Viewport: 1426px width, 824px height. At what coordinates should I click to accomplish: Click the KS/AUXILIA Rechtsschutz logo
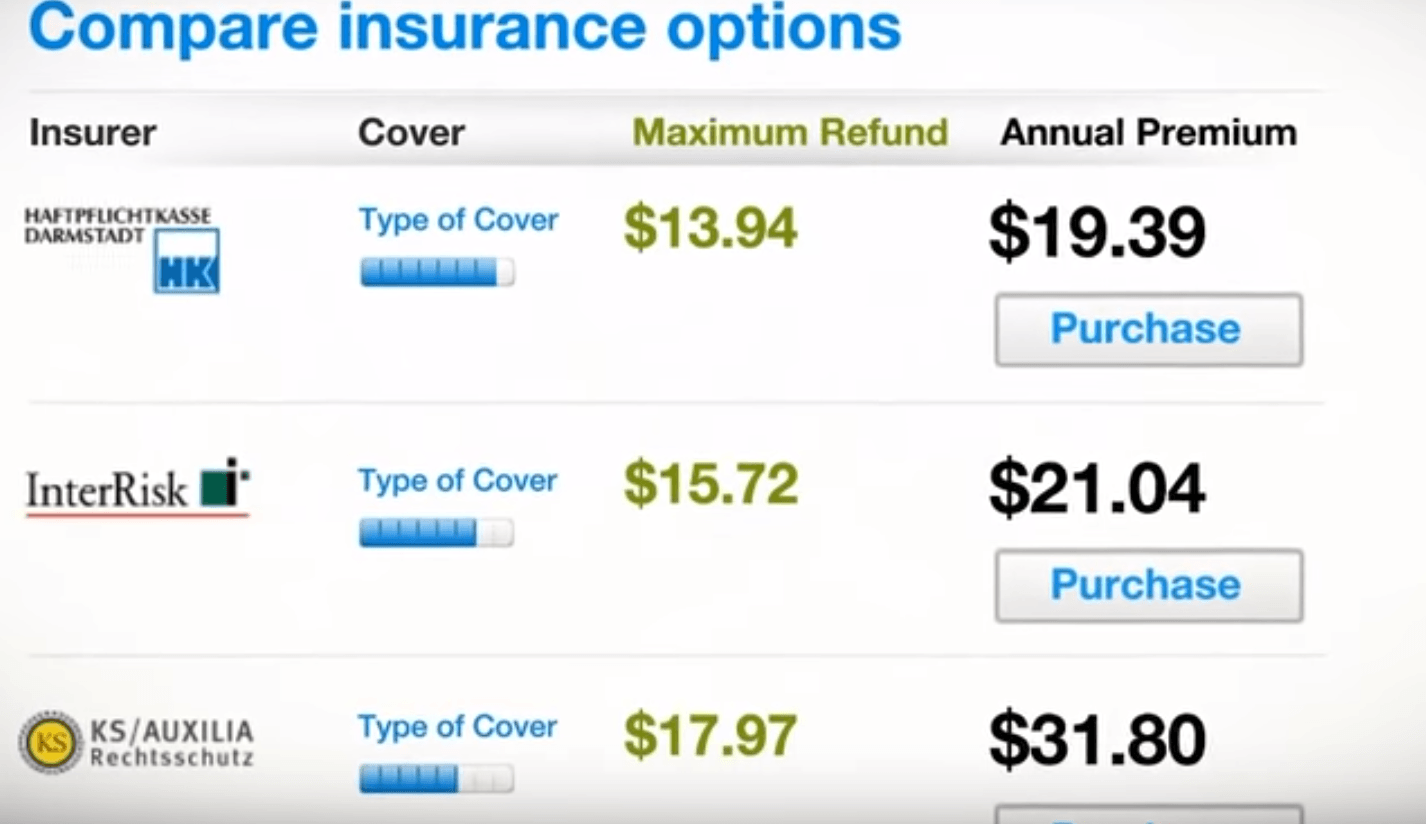137,742
